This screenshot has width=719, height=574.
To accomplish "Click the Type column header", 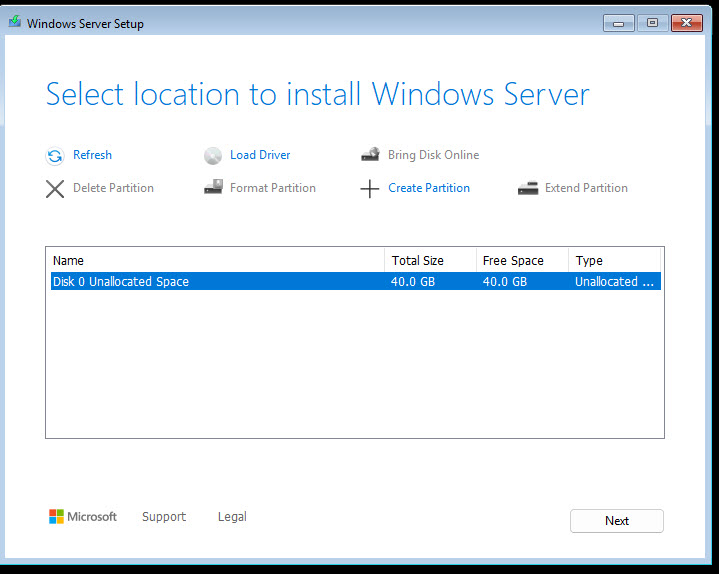I will click(x=614, y=260).
